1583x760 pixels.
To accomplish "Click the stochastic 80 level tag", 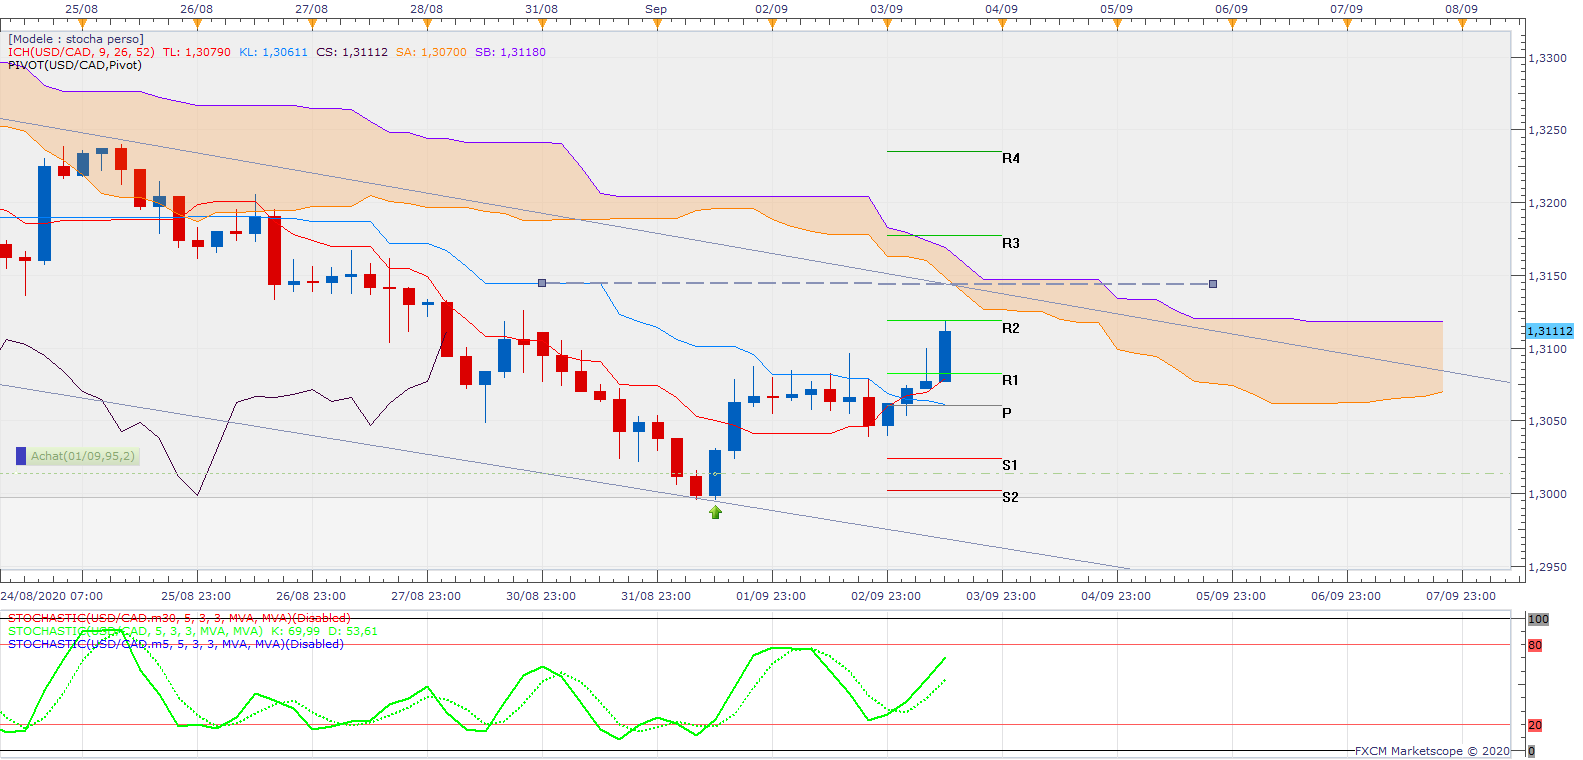I will tap(1535, 645).
